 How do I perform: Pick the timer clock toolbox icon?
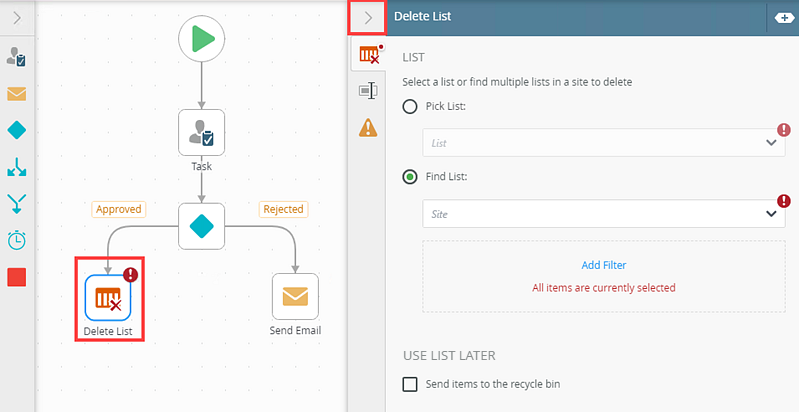(x=17, y=240)
